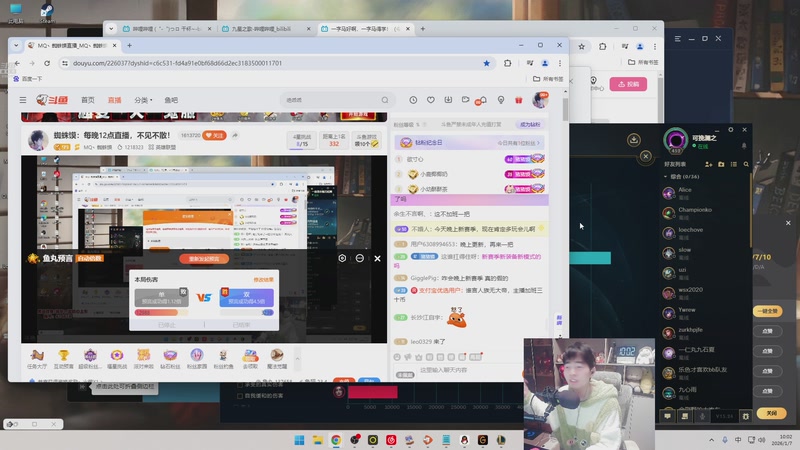Screen dimensions: 800x450
Task: Open the 互动预言 trophy icon
Action: (x=63, y=359)
